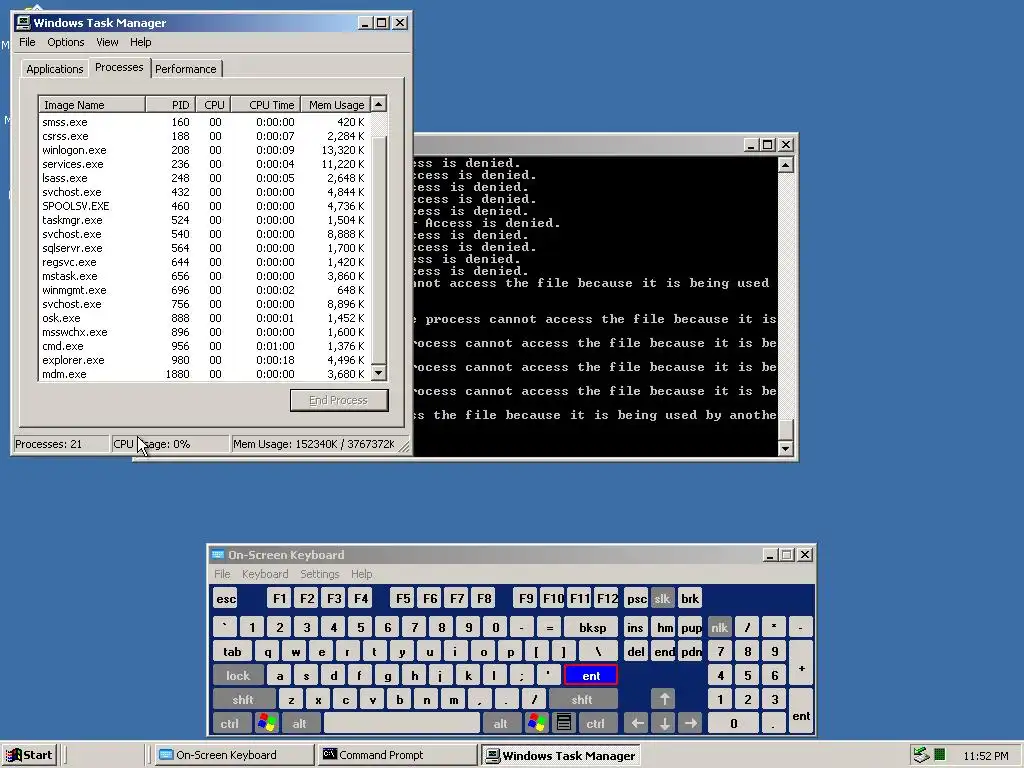
Task: Switch to Command Prompt from taskbar
Action: pos(398,755)
